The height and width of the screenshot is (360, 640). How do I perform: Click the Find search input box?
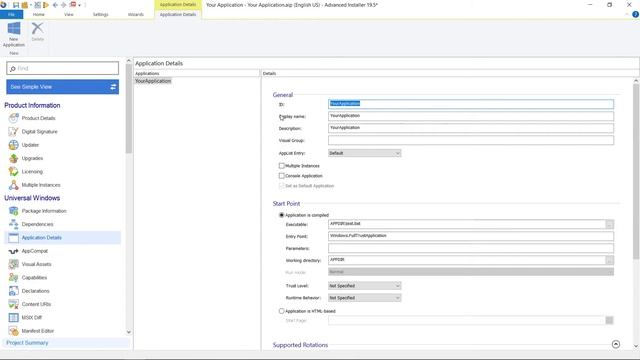click(62, 68)
